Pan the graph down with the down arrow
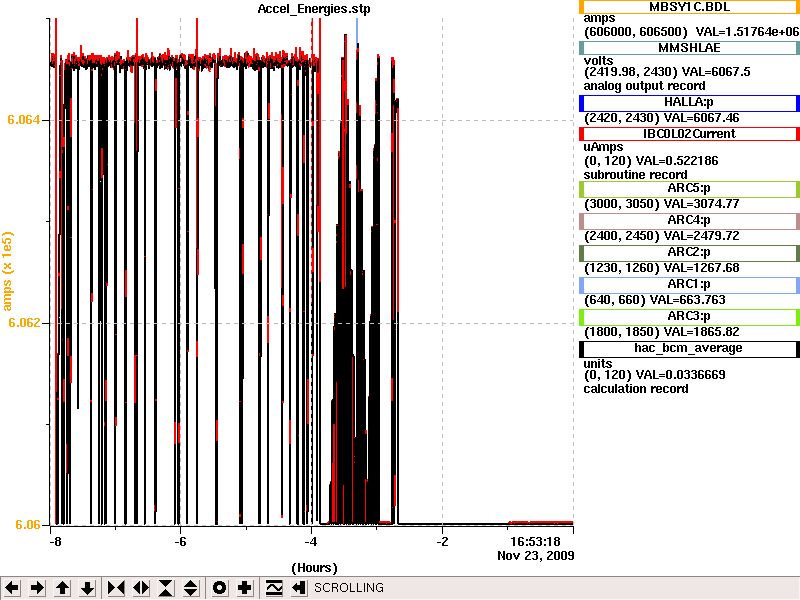This screenshot has height=600, width=800. 88,588
